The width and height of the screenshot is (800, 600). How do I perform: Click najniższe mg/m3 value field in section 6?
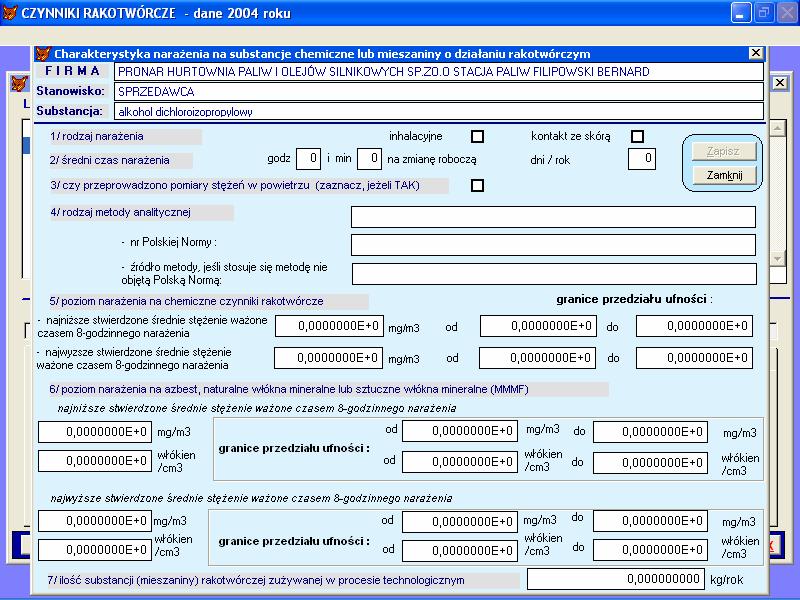point(95,432)
